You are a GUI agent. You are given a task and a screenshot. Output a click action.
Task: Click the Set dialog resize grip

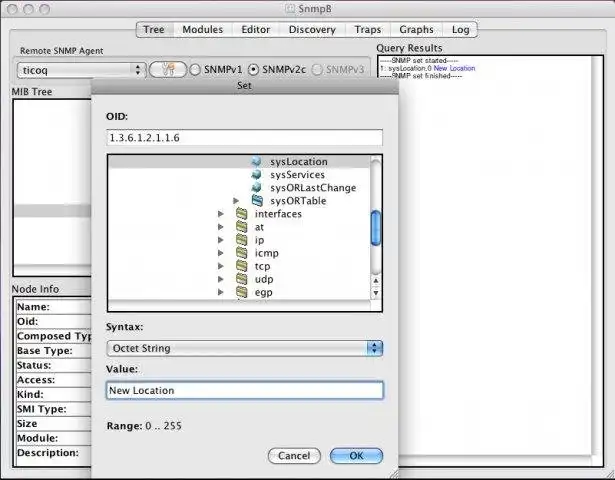[393, 474]
